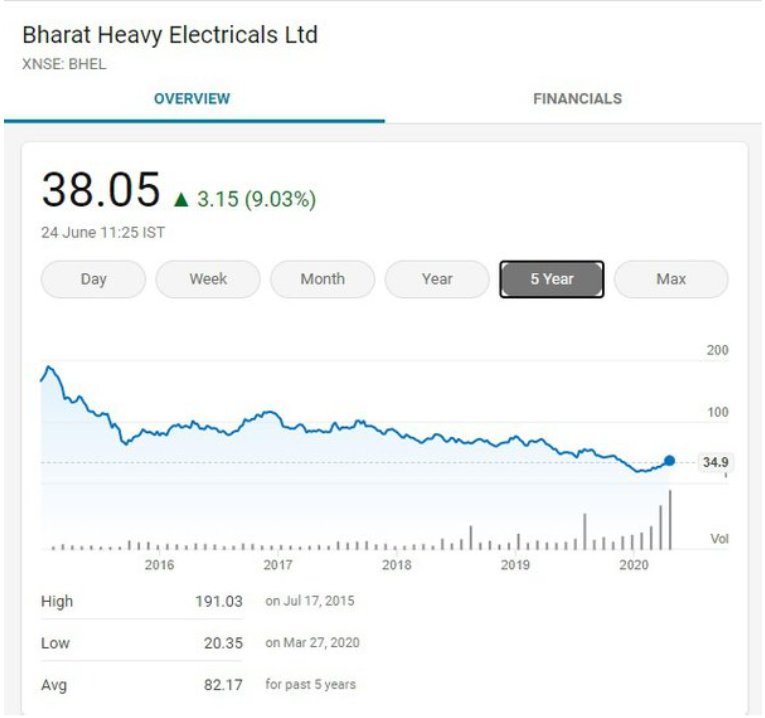Switch to the Financials tab
Screen dimensions: 765x718
pos(577,99)
